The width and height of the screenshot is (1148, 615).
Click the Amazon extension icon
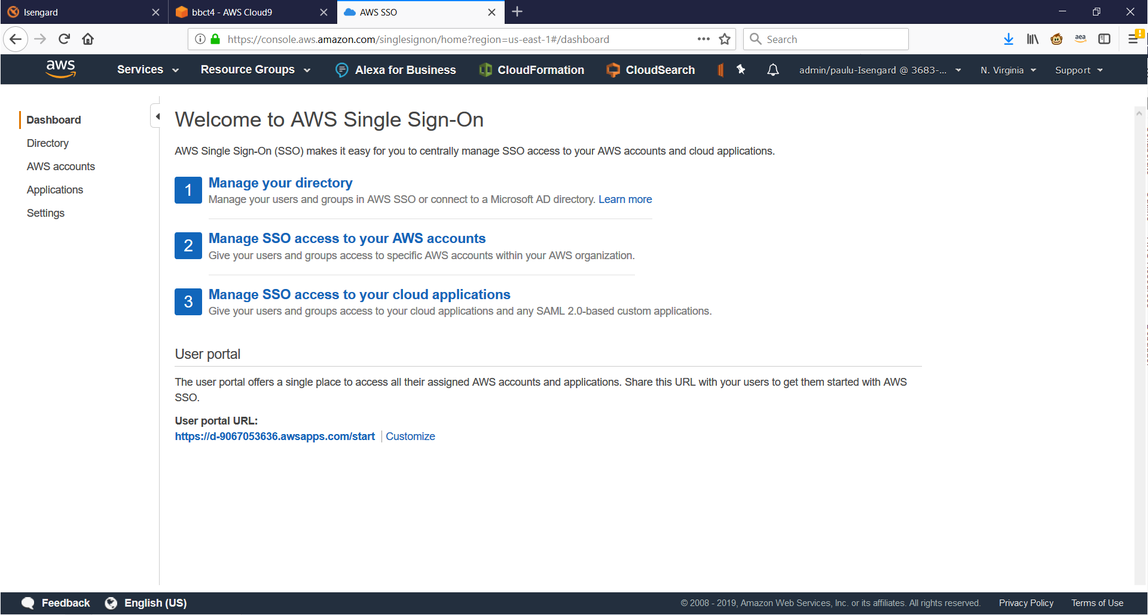pyautogui.click(x=1081, y=40)
